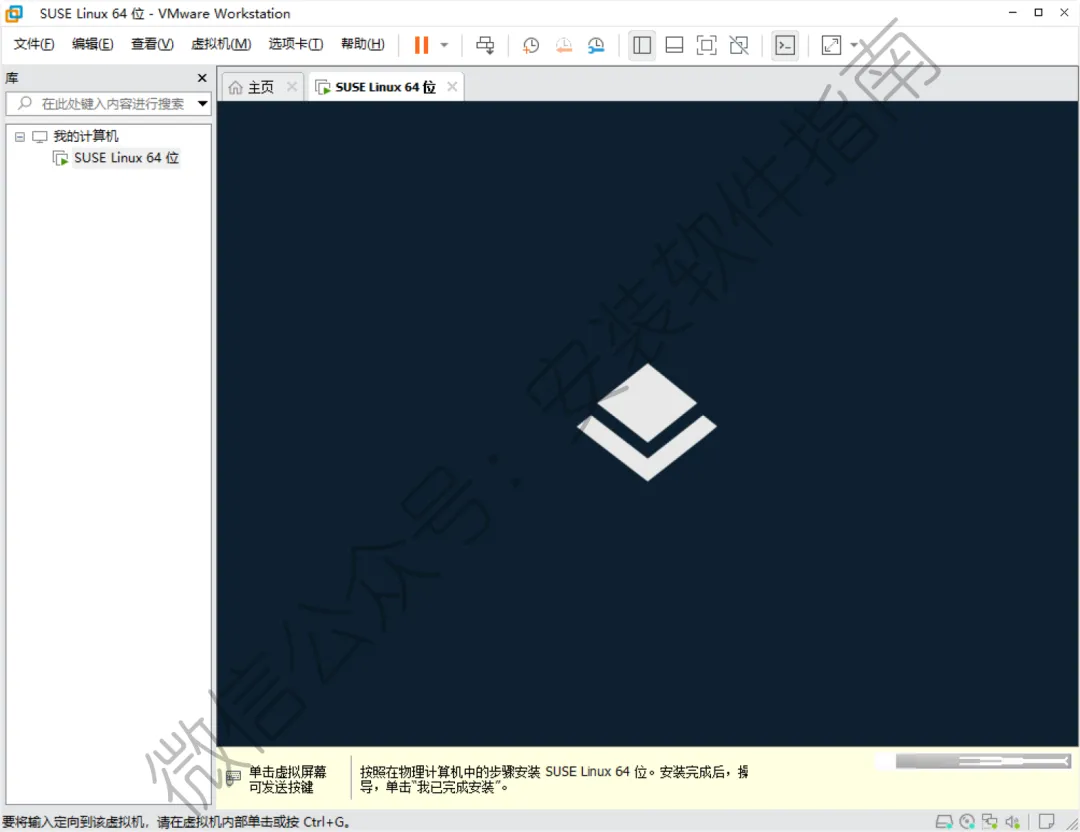Click the sound card status icon
Viewport: 1080px width, 832px height.
[1012, 822]
